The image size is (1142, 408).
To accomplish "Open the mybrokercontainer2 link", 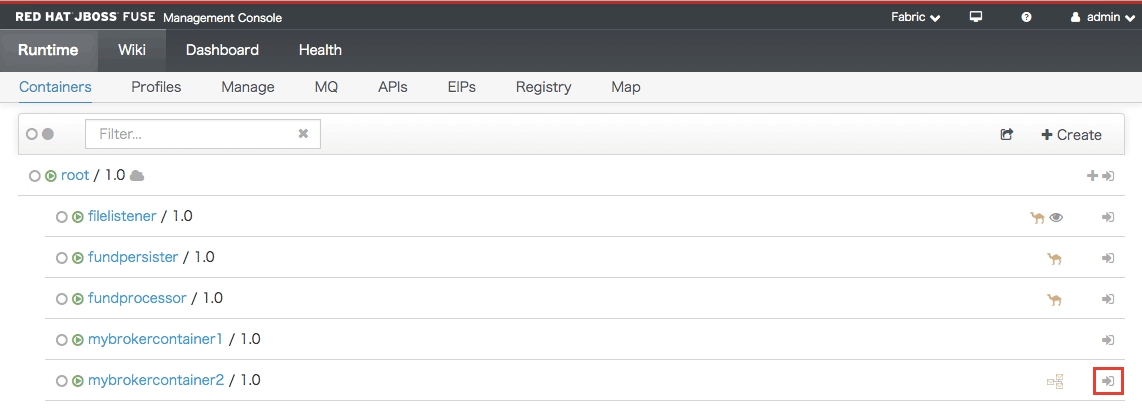I will [156, 380].
